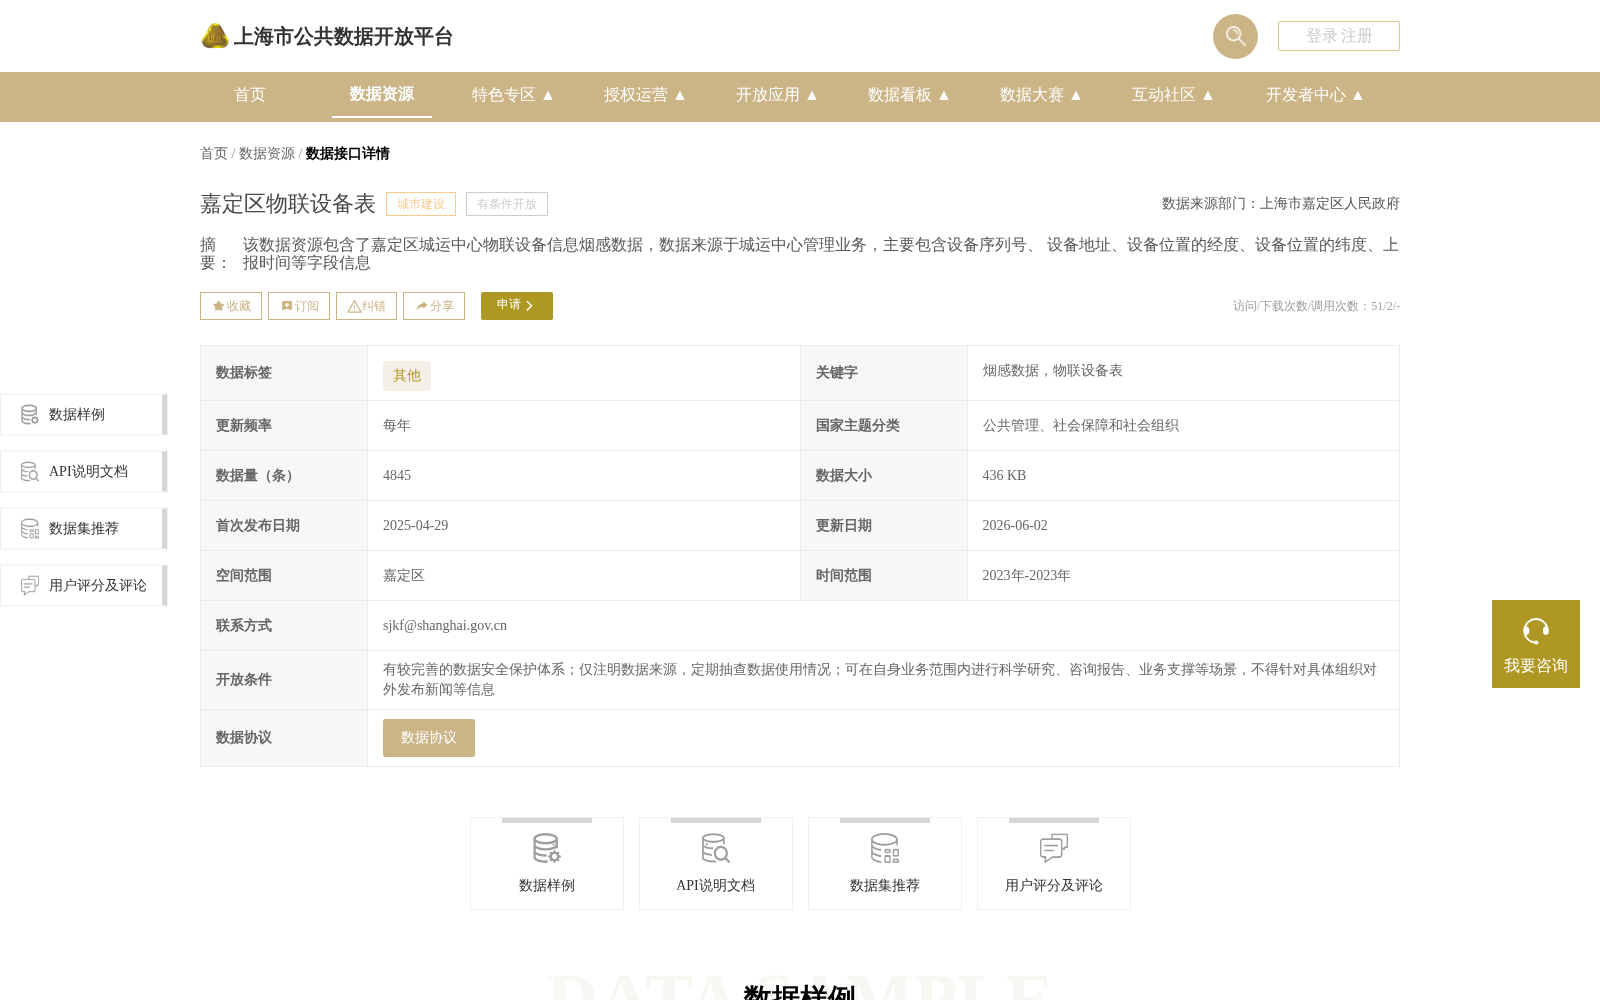Click the 关键字 value 烟感数据，物联设备表
The image size is (1600, 1000).
pos(1052,371)
